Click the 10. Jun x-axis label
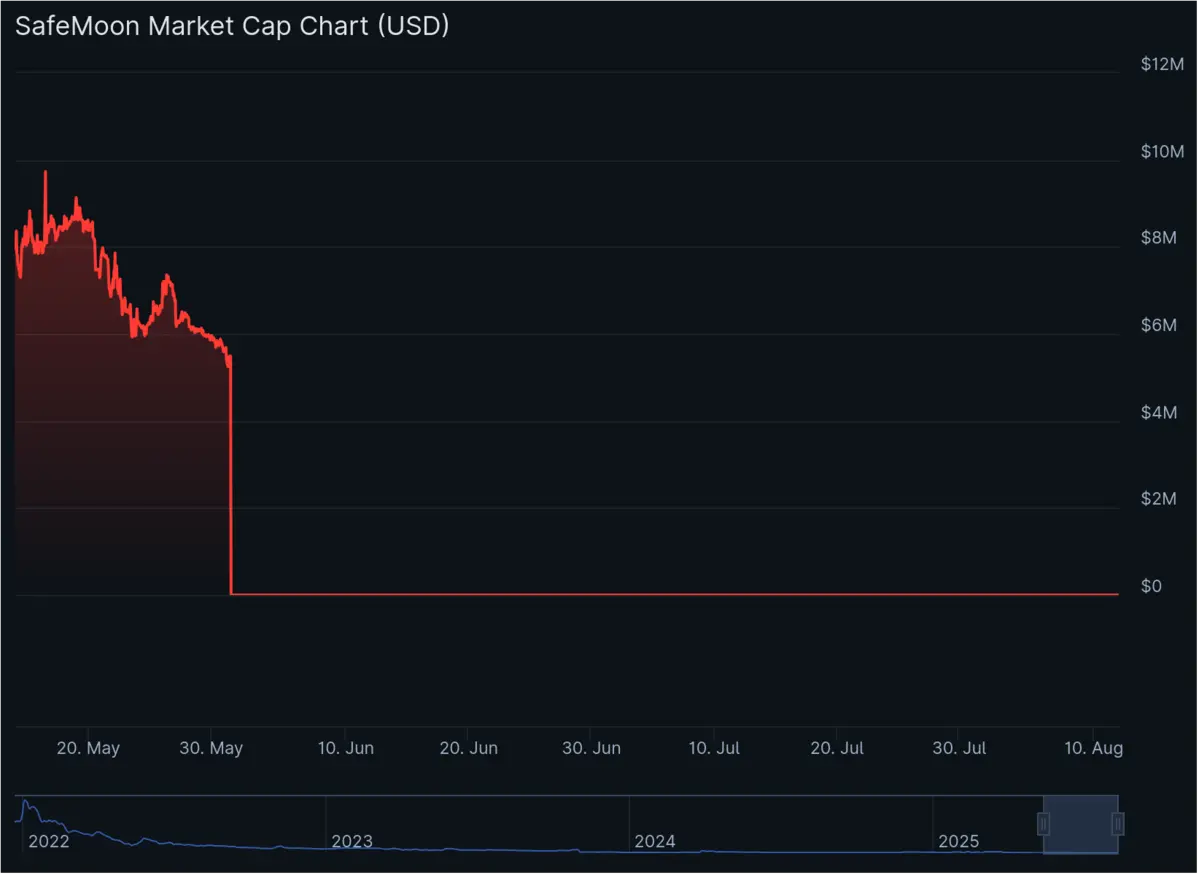 coord(346,748)
